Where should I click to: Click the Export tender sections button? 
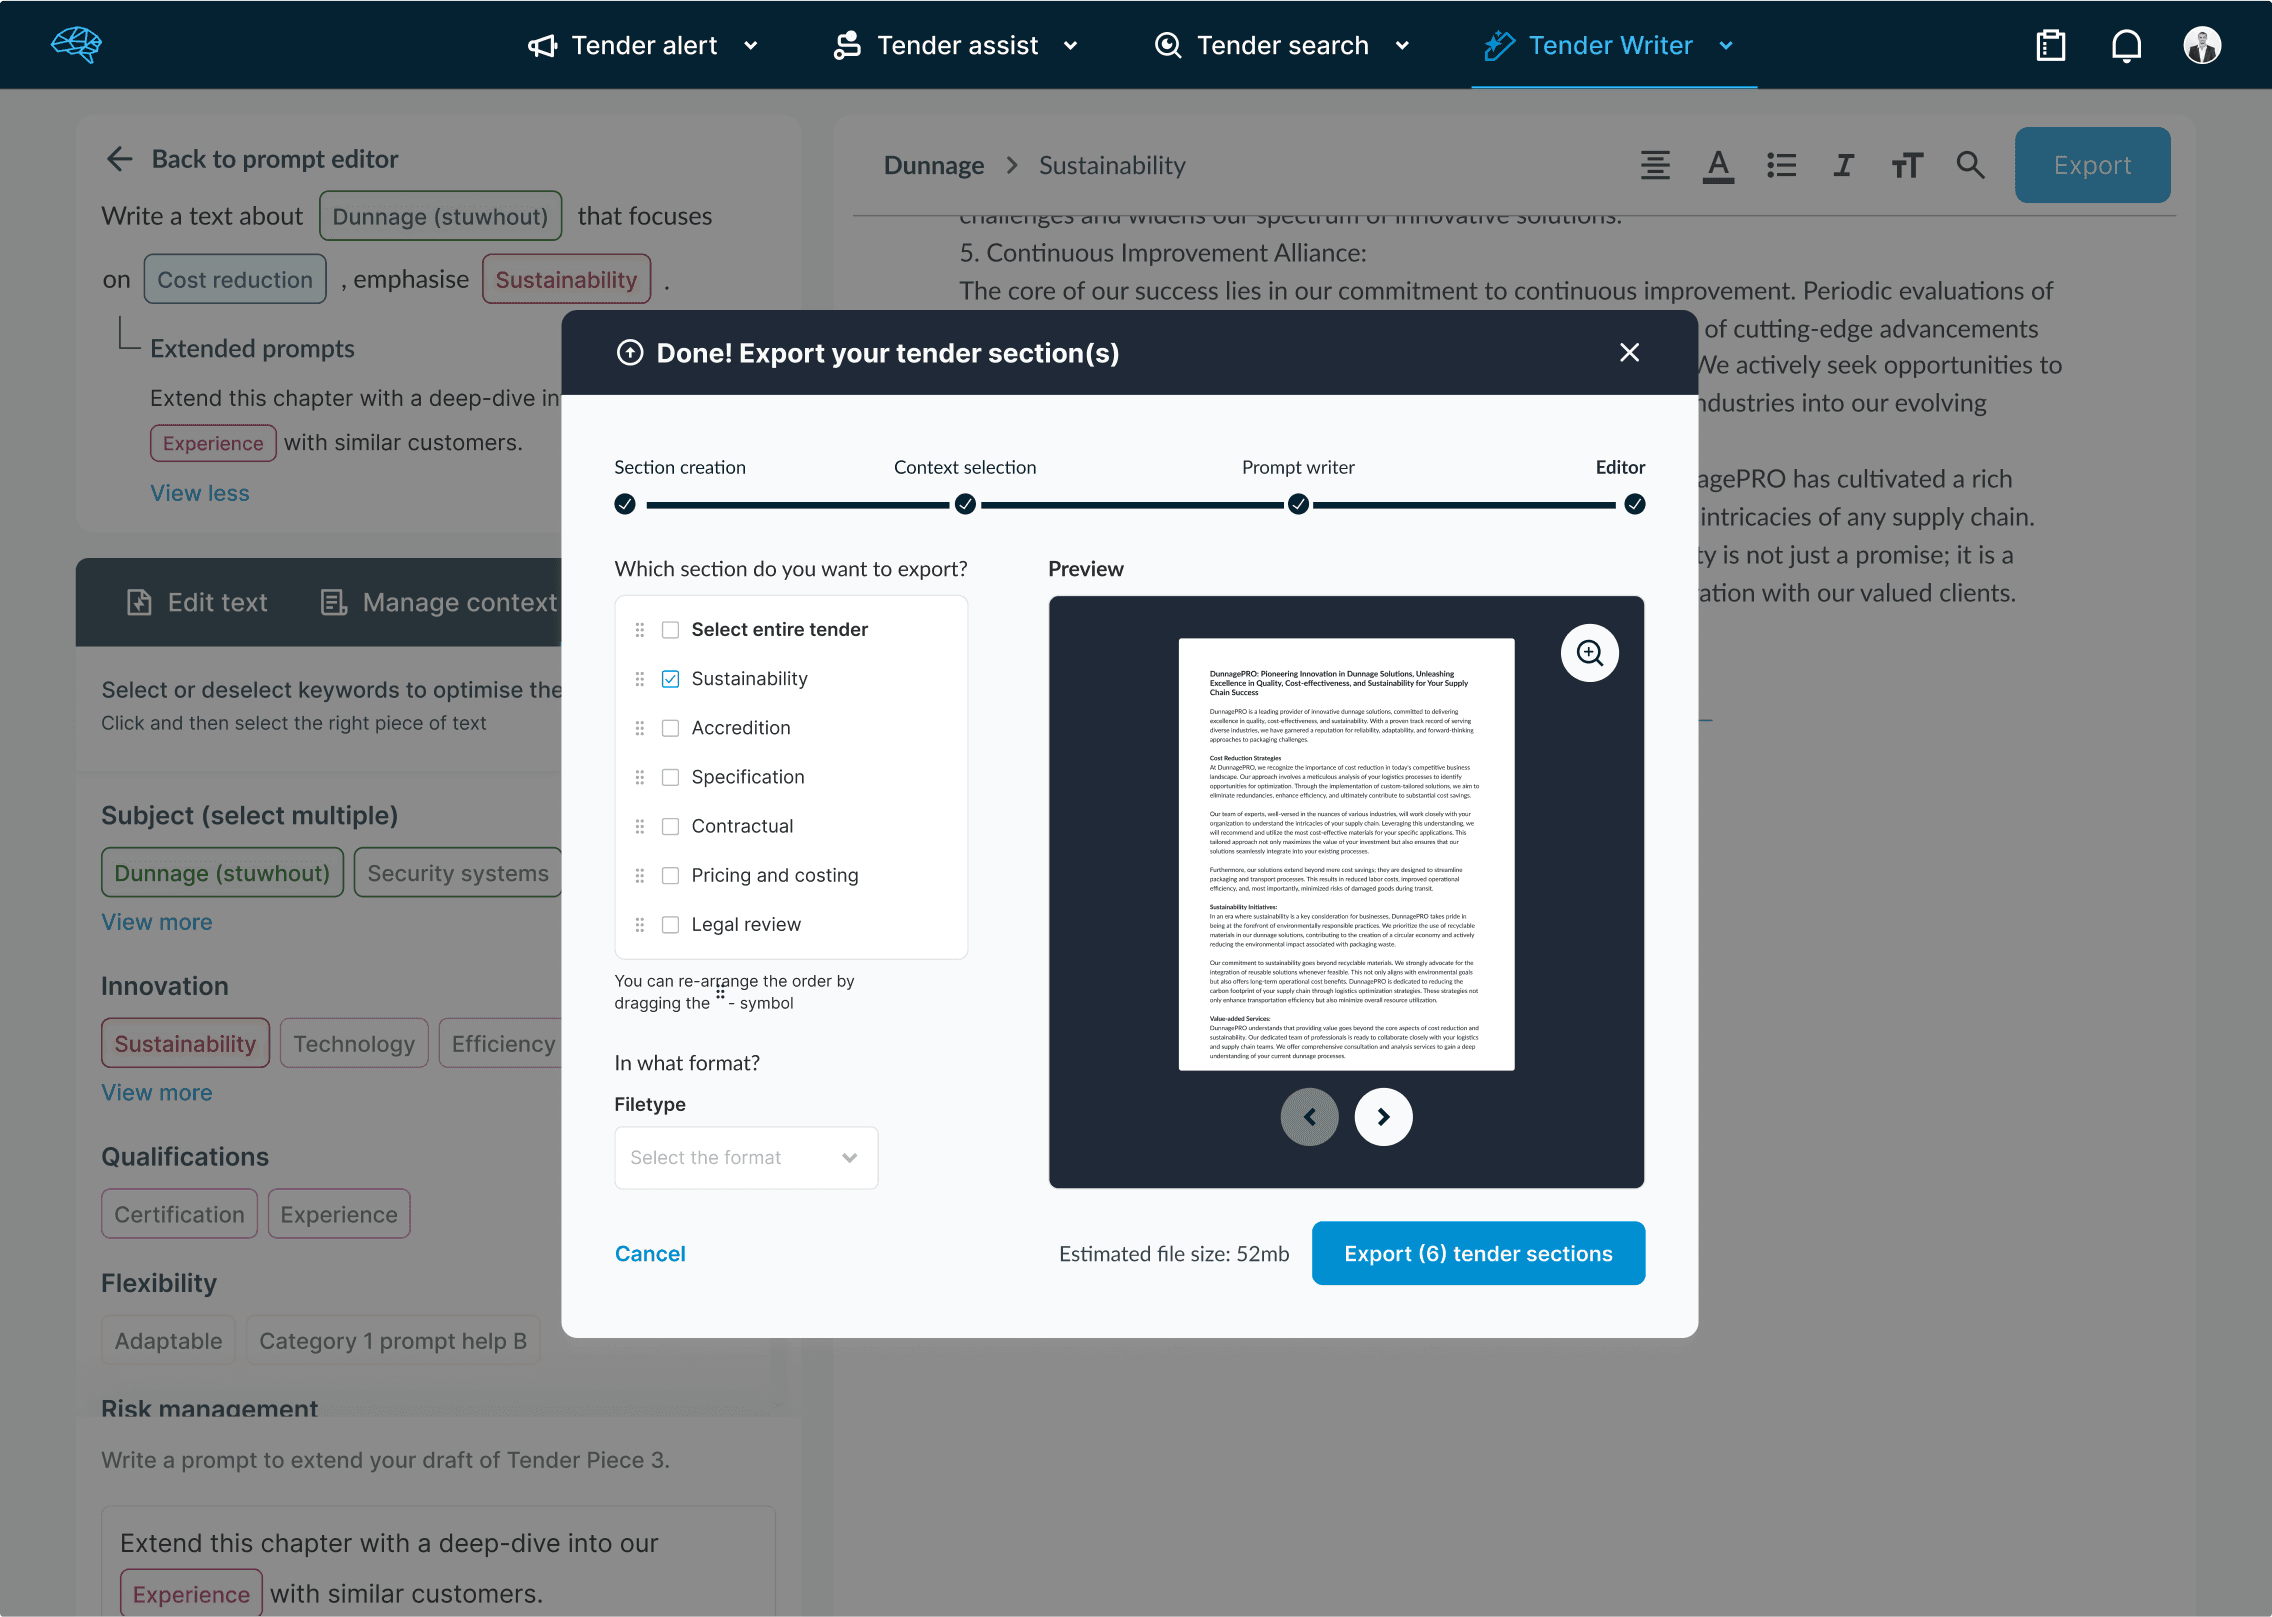point(1477,1253)
